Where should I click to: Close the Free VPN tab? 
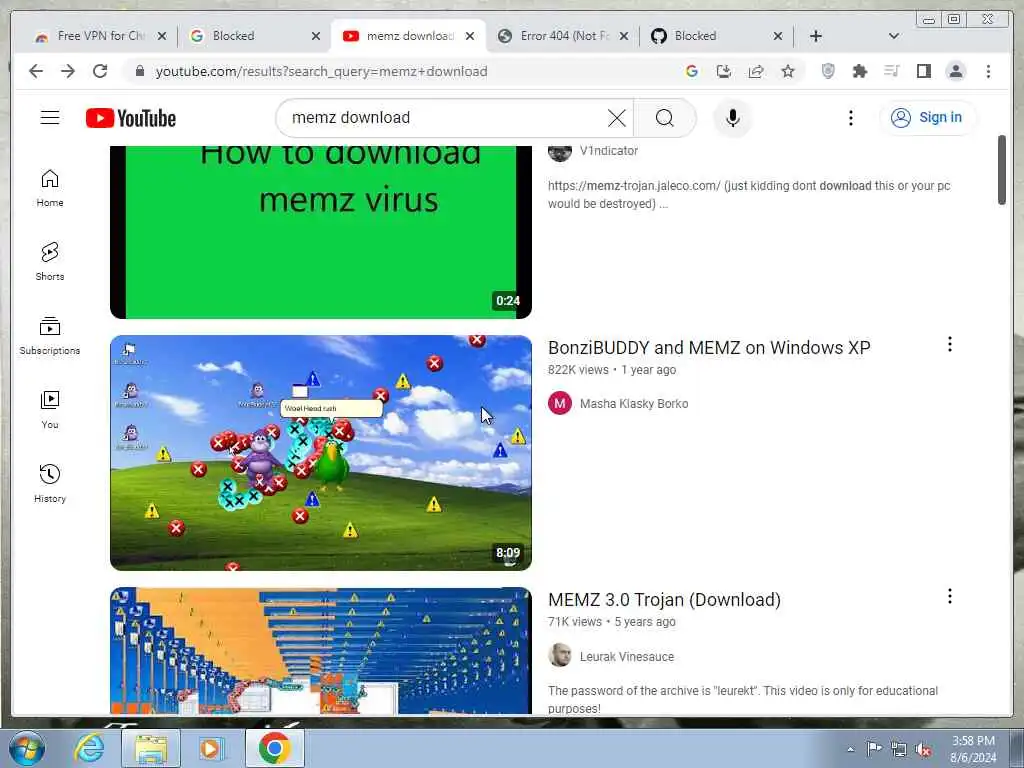tap(162, 36)
